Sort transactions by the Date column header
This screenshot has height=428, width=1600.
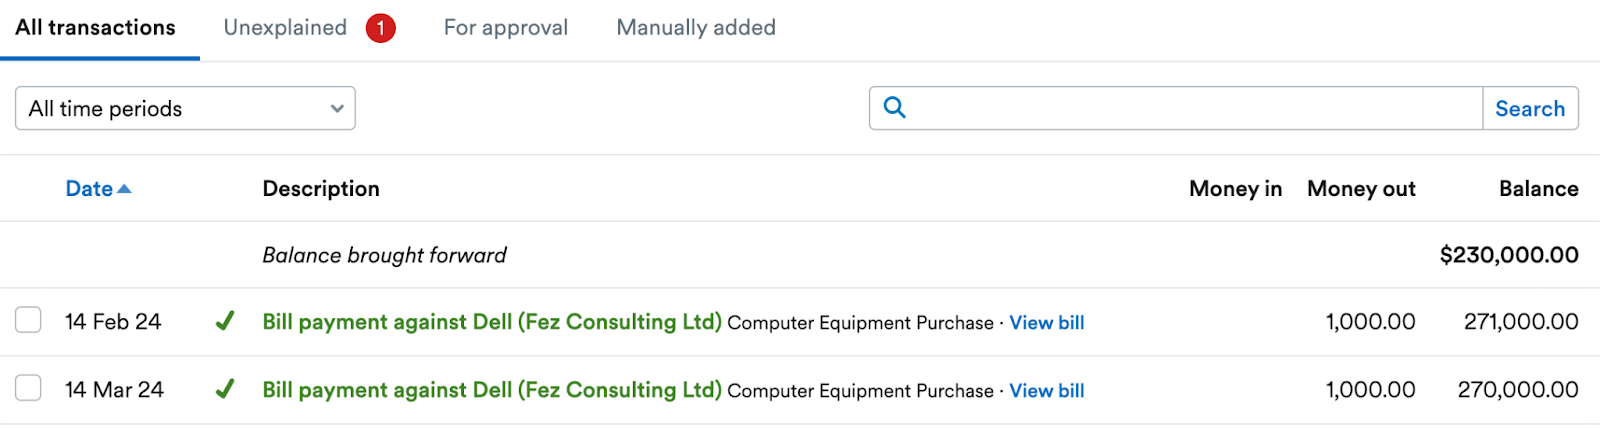click(x=89, y=189)
